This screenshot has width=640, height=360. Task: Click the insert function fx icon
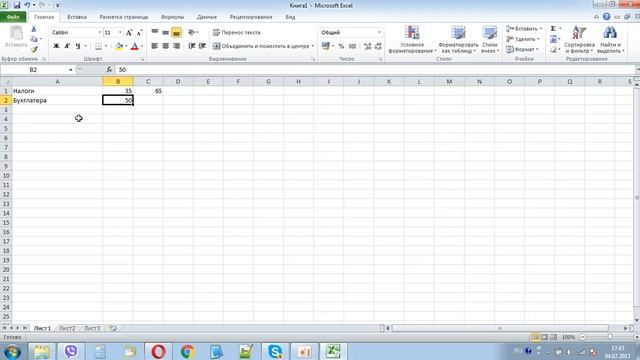click(109, 70)
